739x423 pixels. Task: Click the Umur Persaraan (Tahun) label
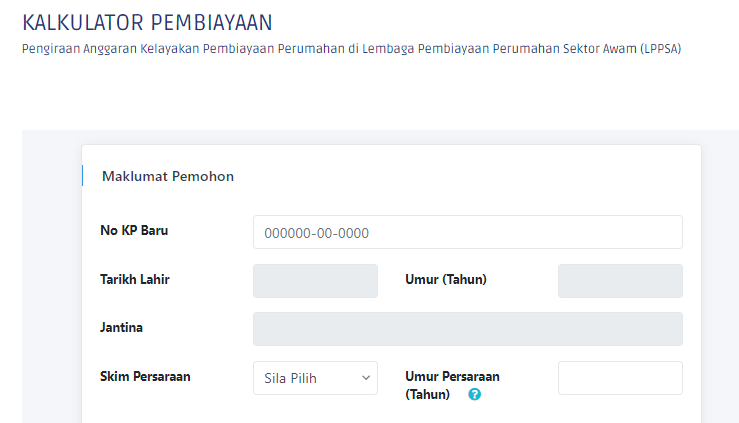(x=451, y=378)
